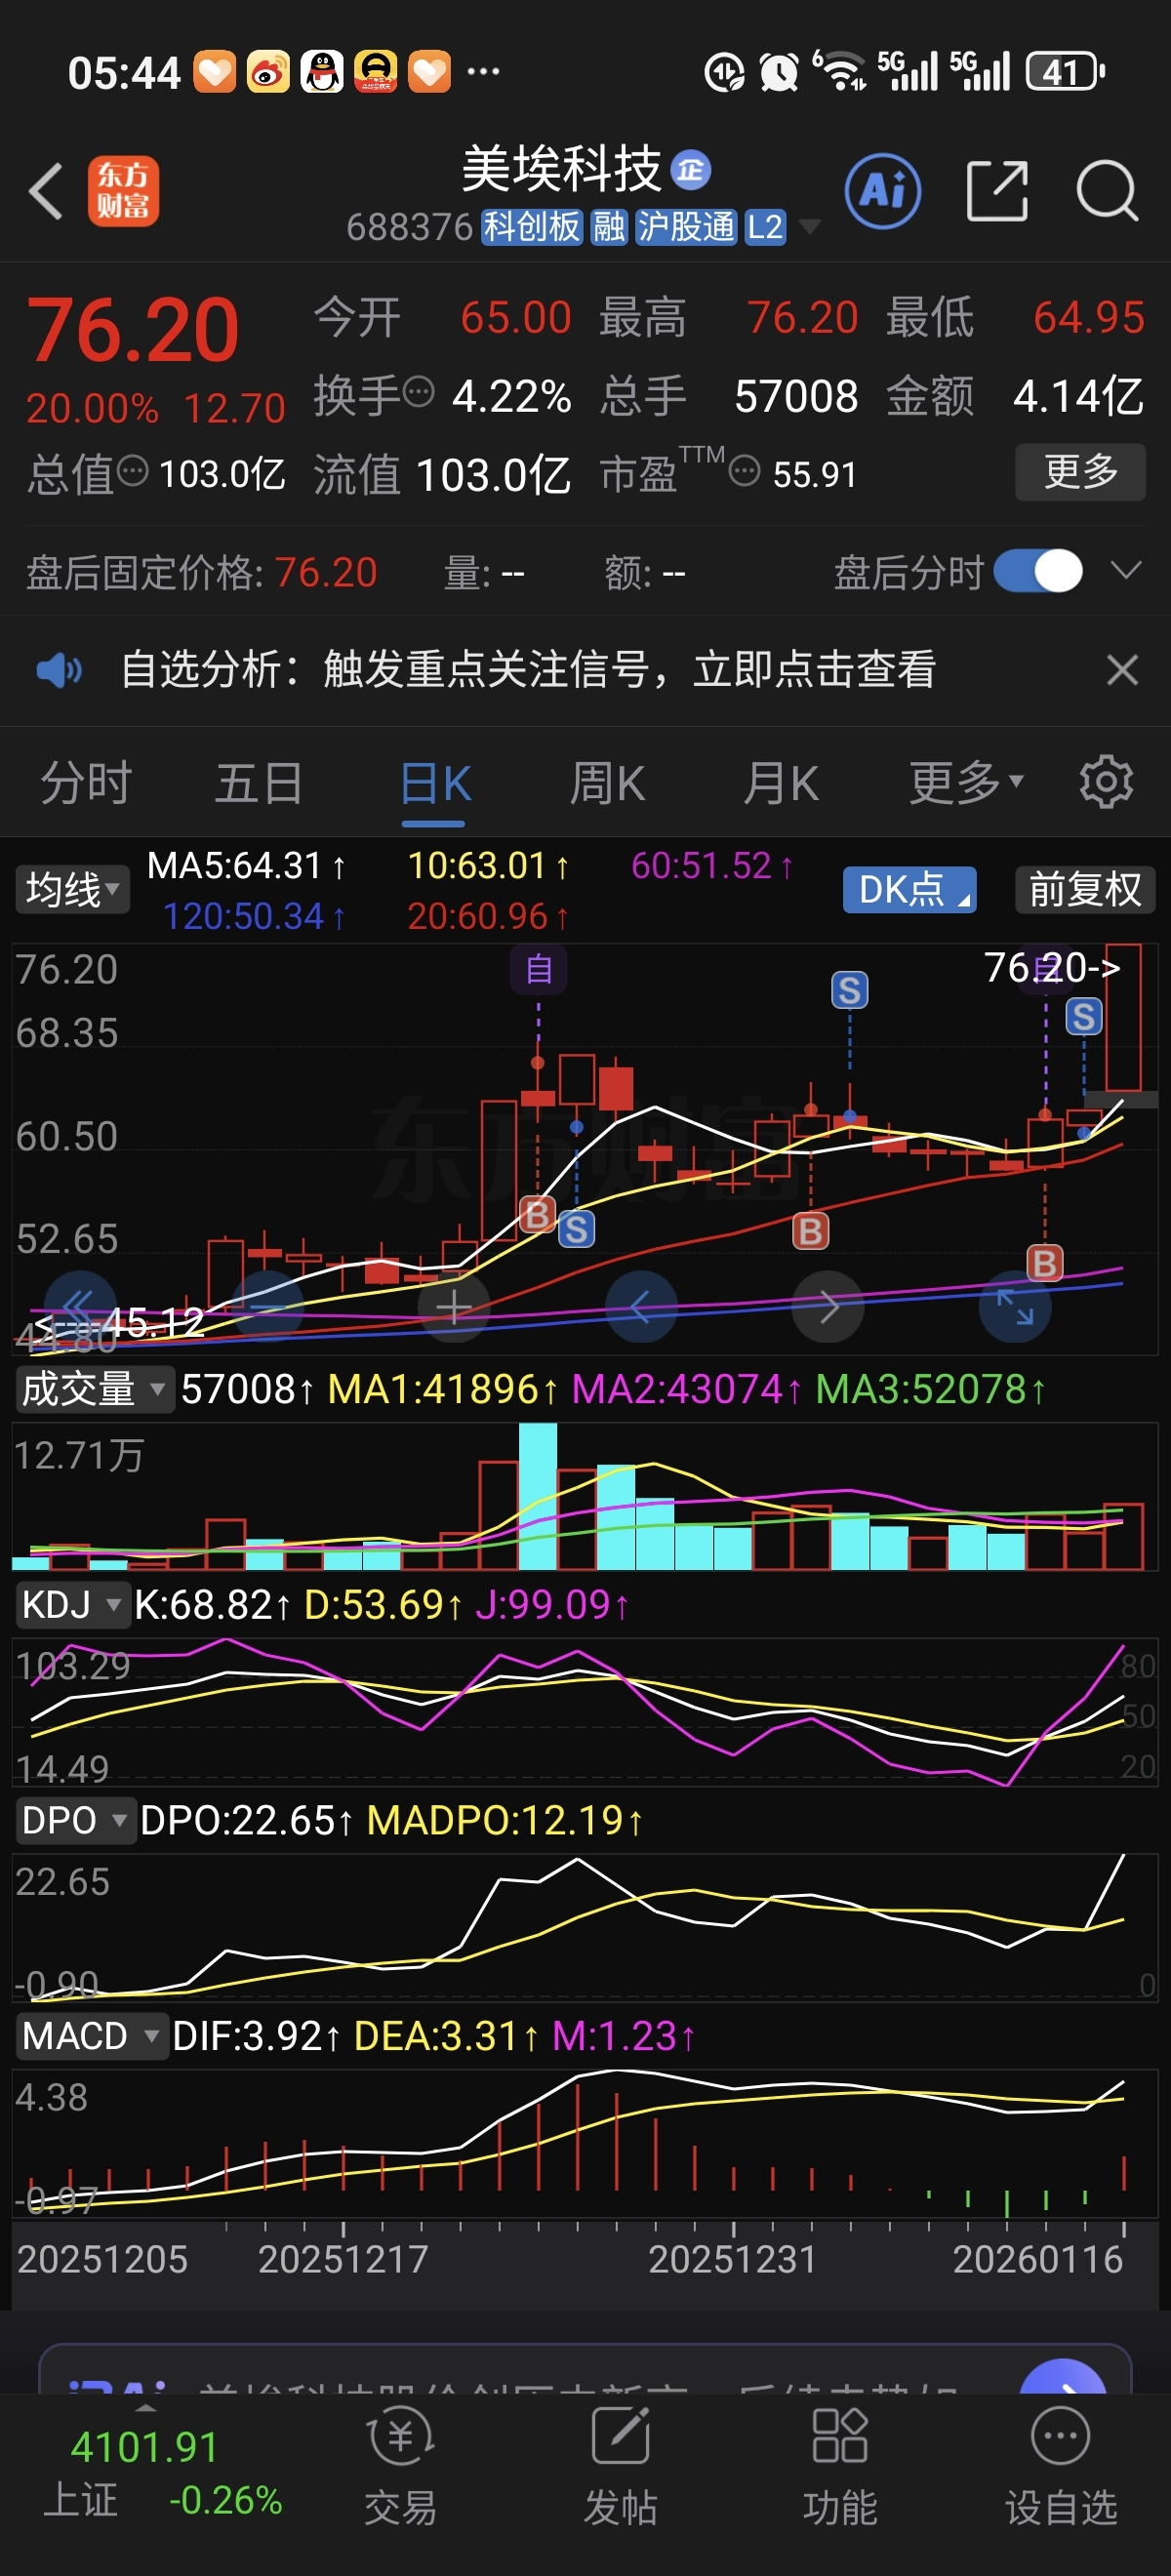Image resolution: width=1171 pixels, height=2576 pixels.
Task: Tap the share export icon
Action: (x=997, y=190)
